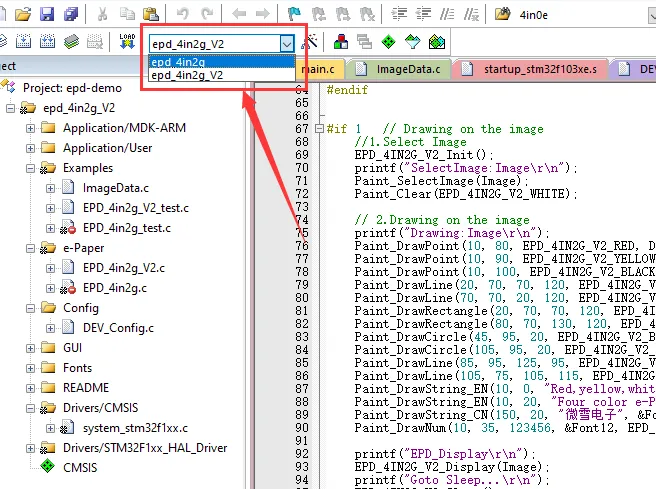
Task: Collapse the Drivers/CMSIS group
Action: [x=30, y=408]
